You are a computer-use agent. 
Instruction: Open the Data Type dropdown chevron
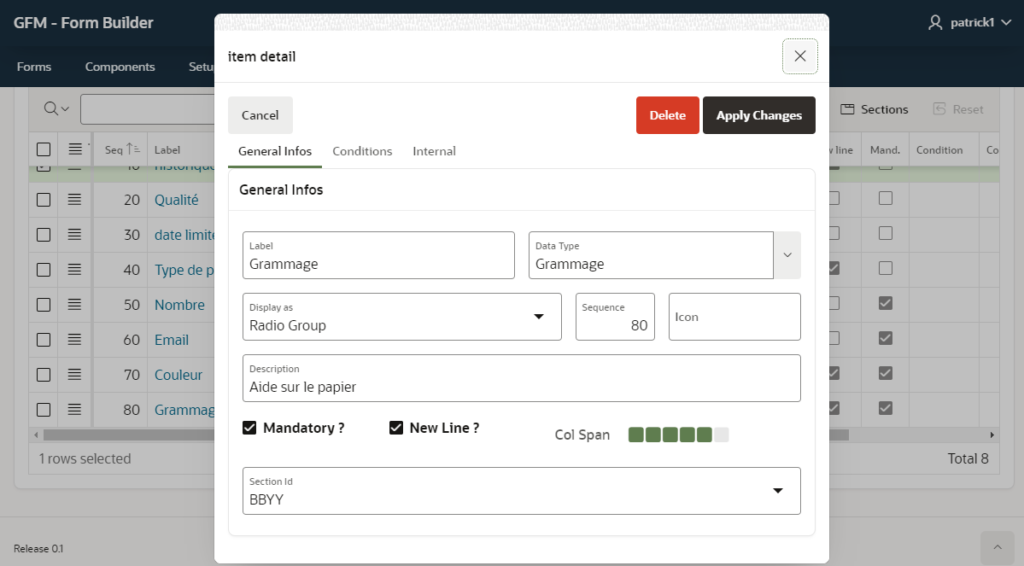(788, 255)
